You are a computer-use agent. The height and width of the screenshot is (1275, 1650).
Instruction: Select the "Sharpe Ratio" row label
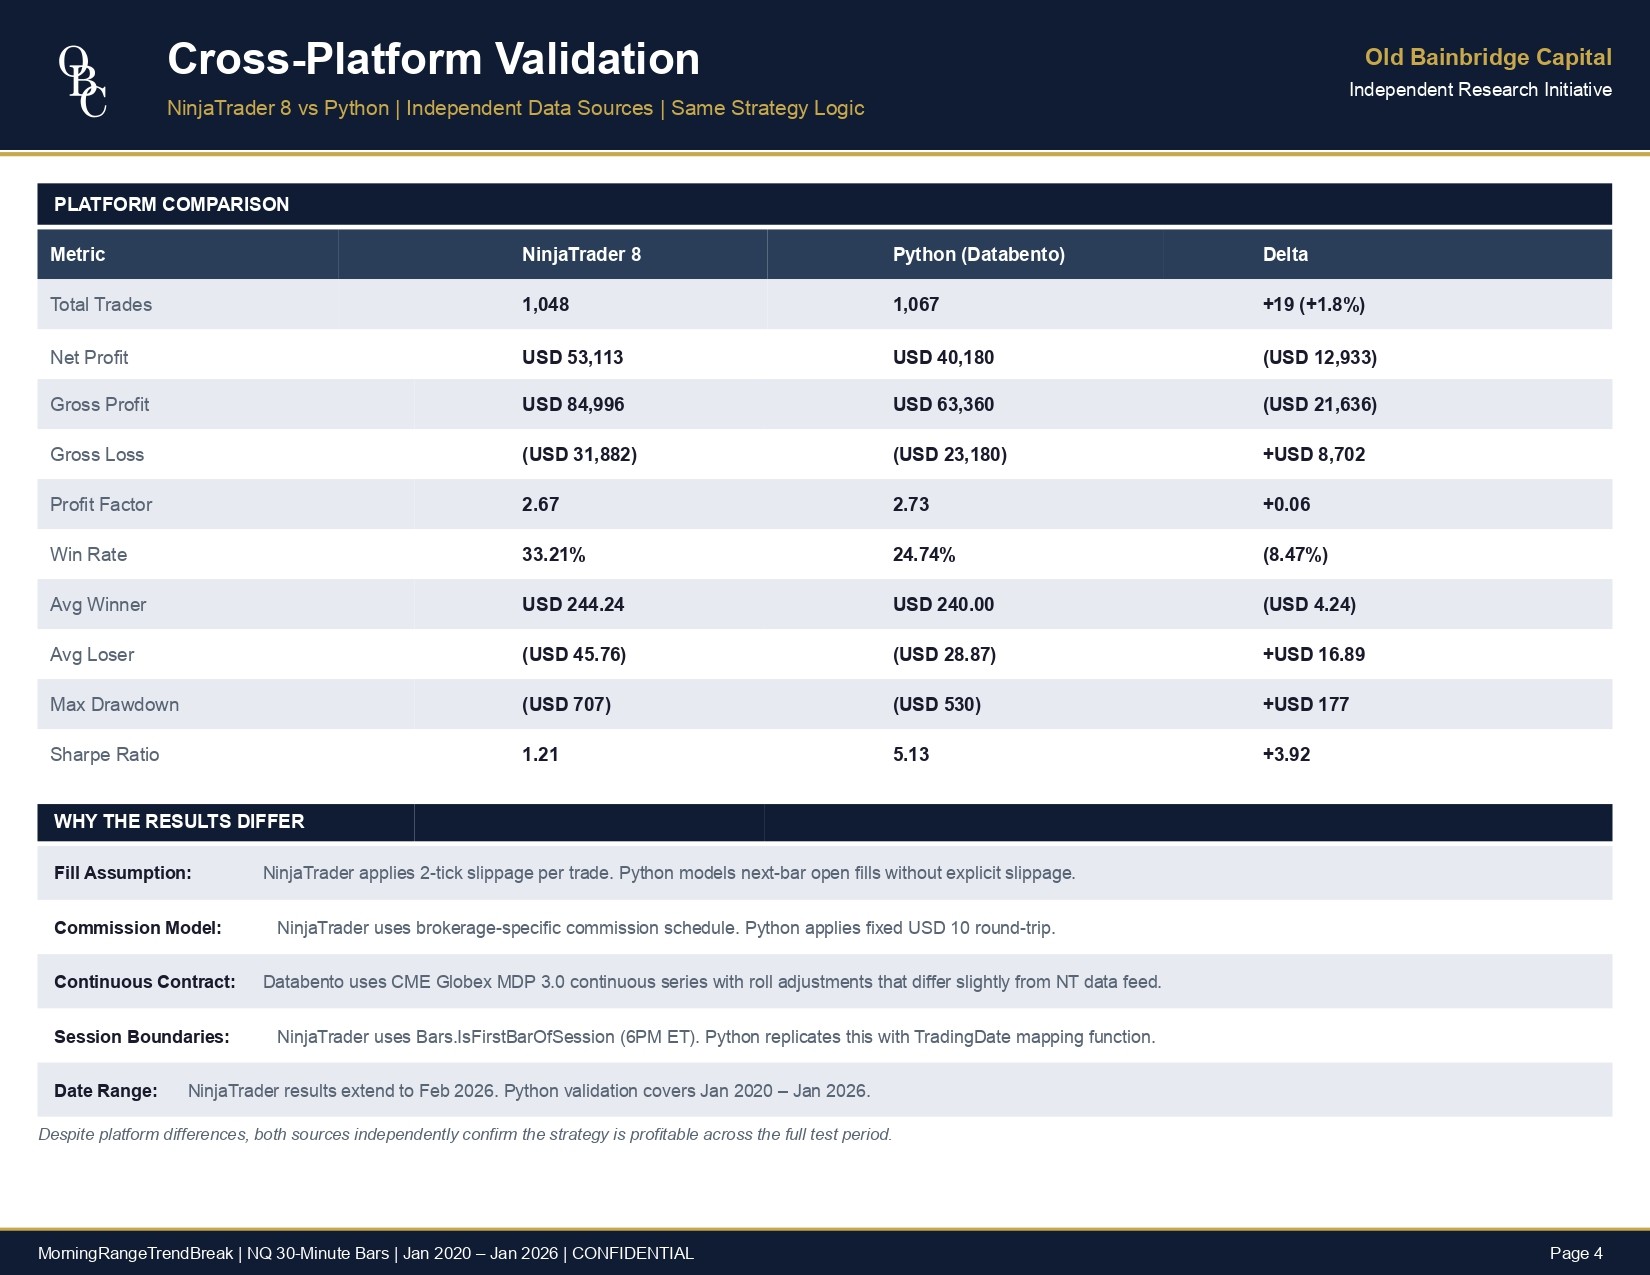(x=104, y=754)
